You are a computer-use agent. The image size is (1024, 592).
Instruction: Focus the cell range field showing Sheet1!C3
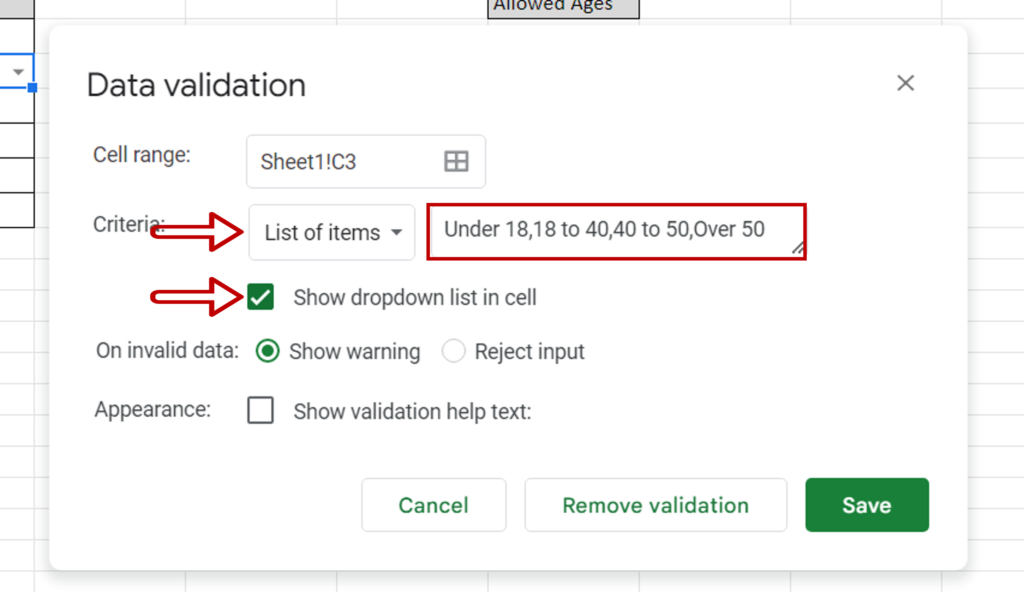point(330,161)
